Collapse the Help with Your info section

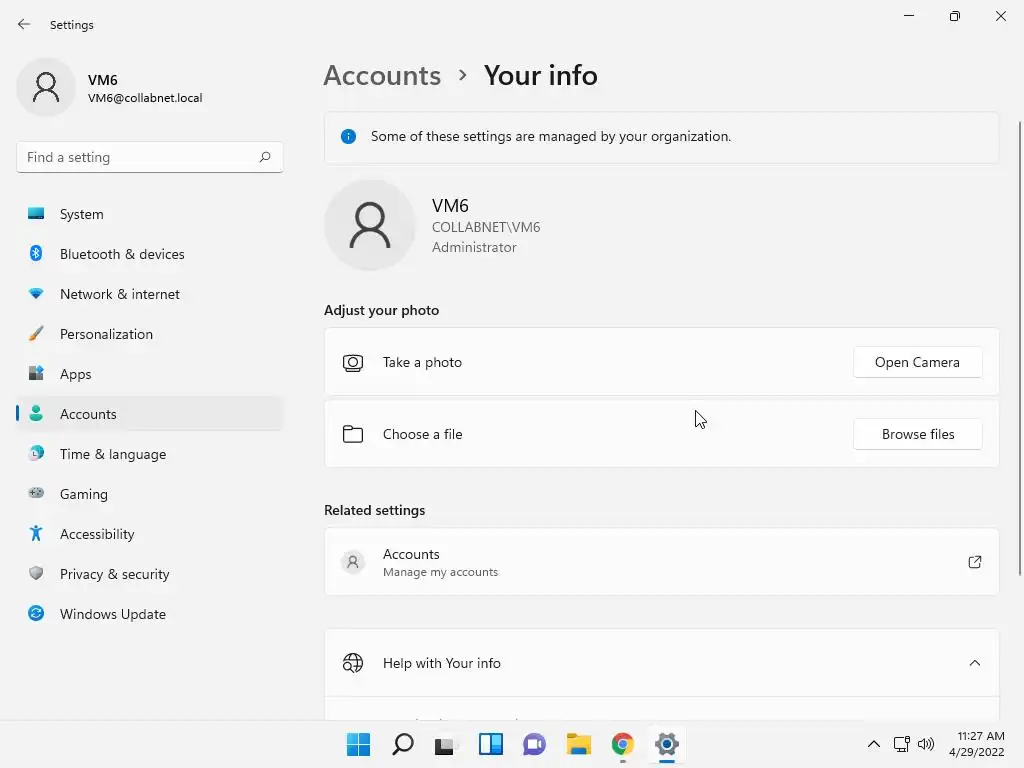coord(974,663)
